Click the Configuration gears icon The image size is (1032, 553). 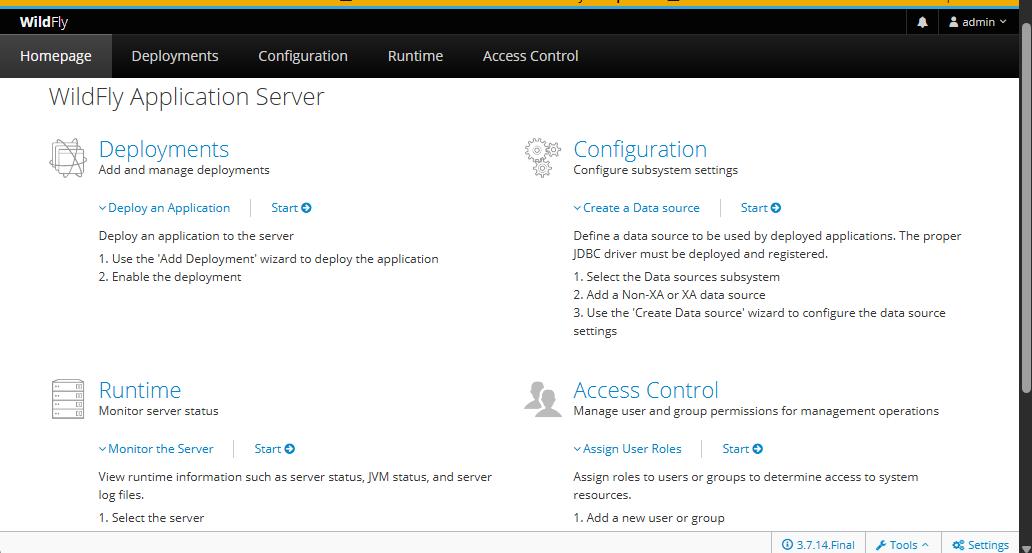(x=542, y=158)
